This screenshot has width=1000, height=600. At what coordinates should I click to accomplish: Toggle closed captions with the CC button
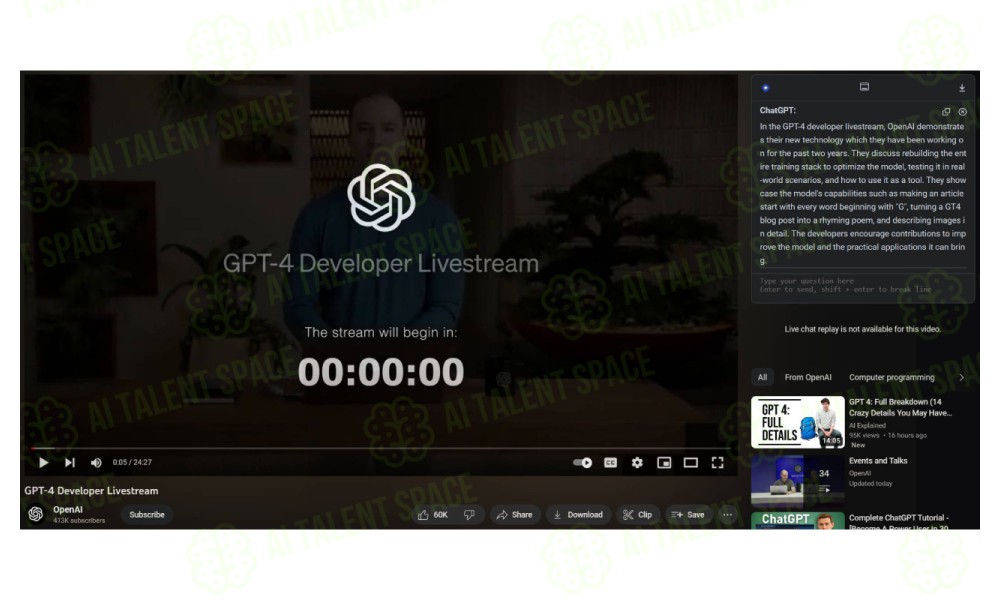610,462
